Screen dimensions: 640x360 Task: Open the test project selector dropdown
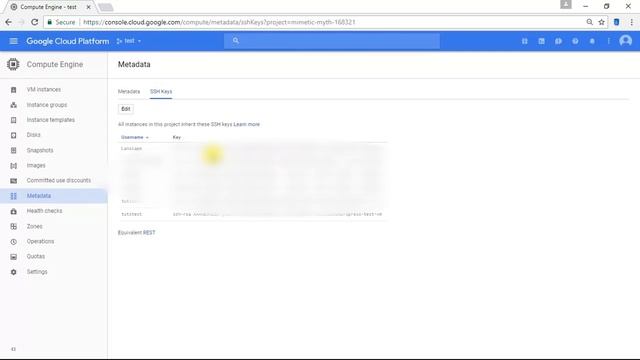click(129, 41)
